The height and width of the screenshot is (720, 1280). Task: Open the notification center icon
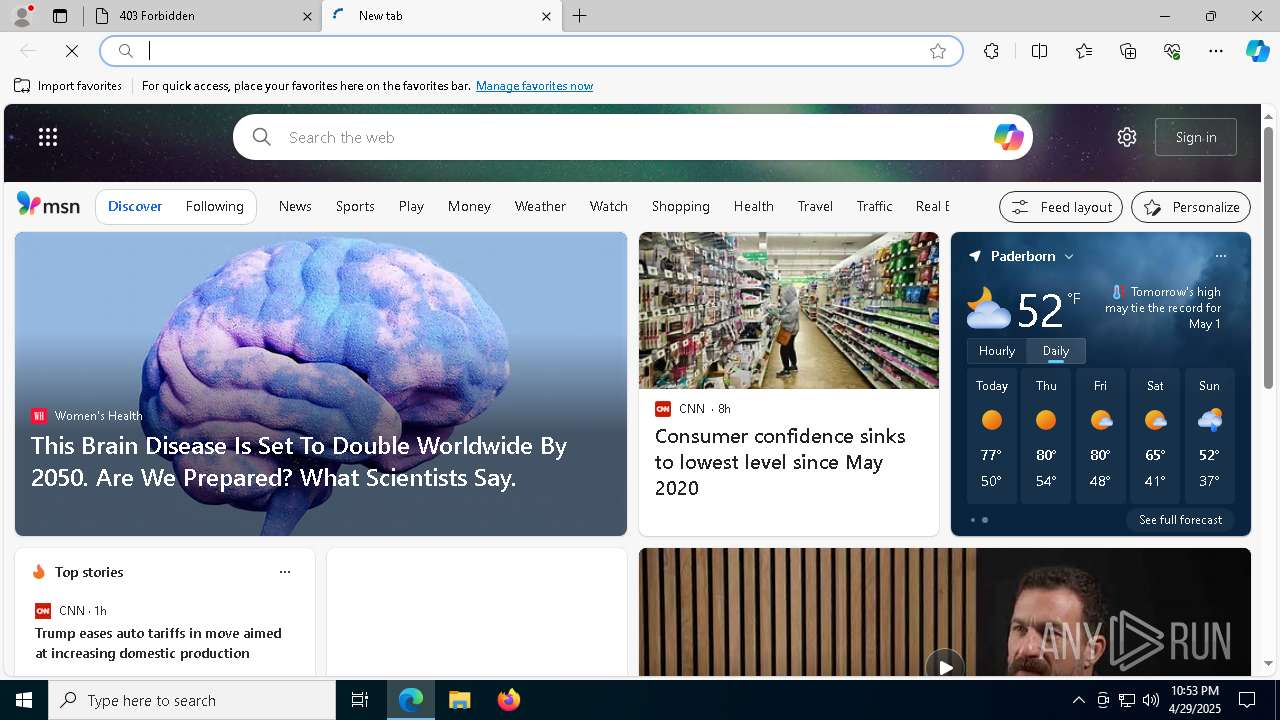1247,700
